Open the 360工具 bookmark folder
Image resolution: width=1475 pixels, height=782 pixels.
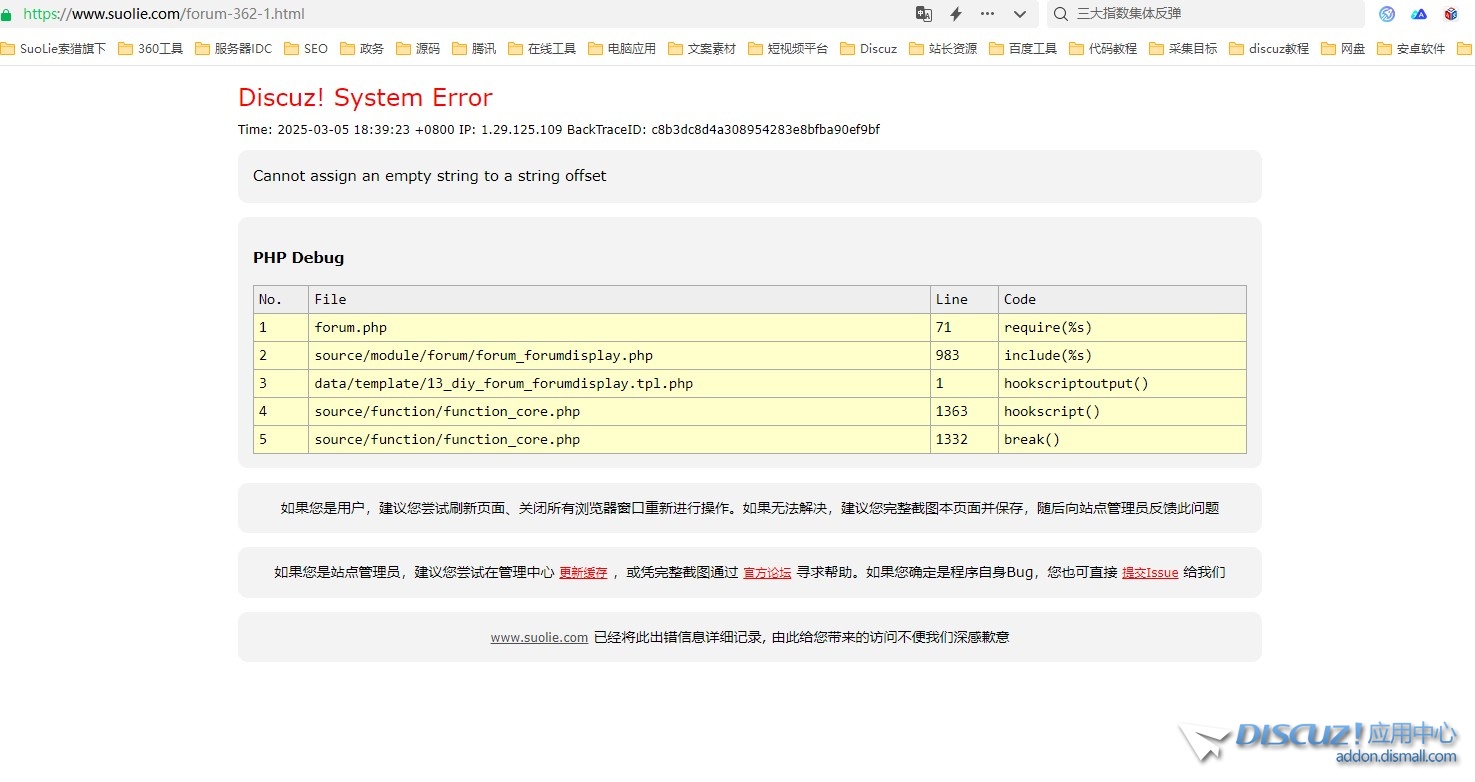tap(151, 48)
